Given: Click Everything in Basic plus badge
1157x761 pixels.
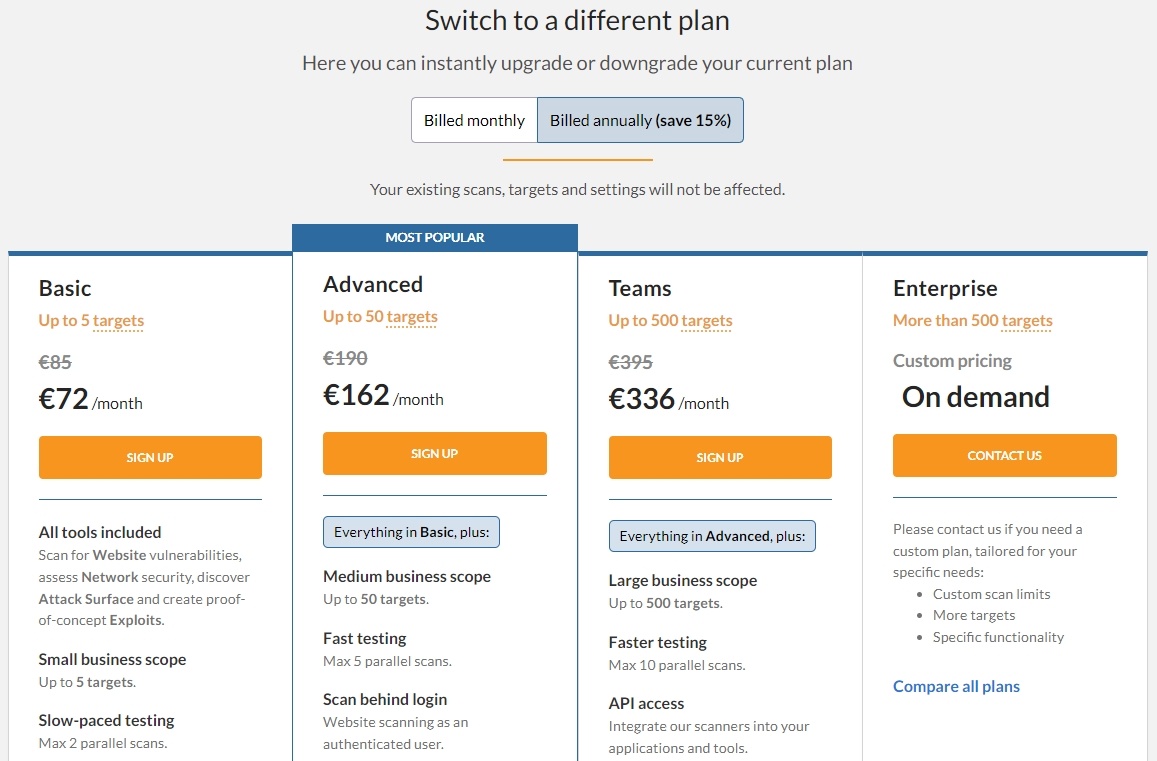Looking at the screenshot, I should point(411,532).
